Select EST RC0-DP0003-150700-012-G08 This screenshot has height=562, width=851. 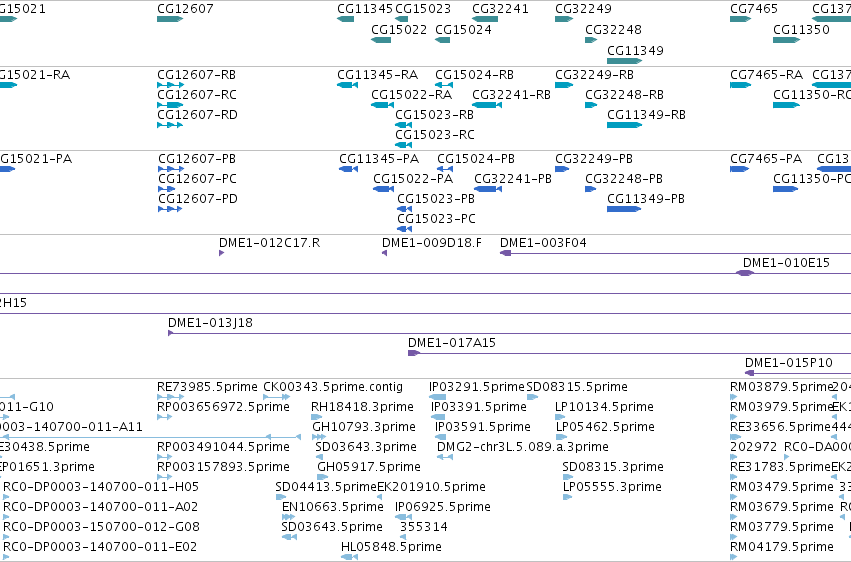point(101,527)
